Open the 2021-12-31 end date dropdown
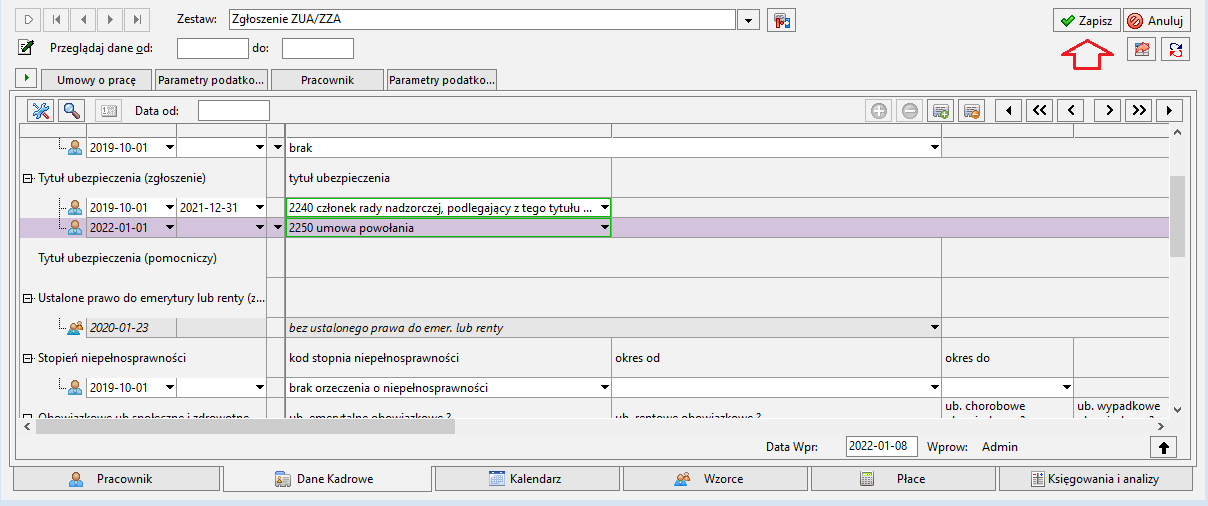The image size is (1208, 506). click(x=260, y=208)
